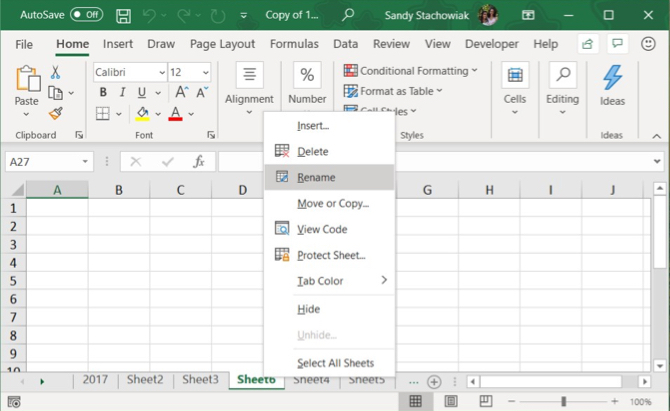Screen dimensions: 670x411
Task: Toggle Underline formatting
Action: (142, 92)
